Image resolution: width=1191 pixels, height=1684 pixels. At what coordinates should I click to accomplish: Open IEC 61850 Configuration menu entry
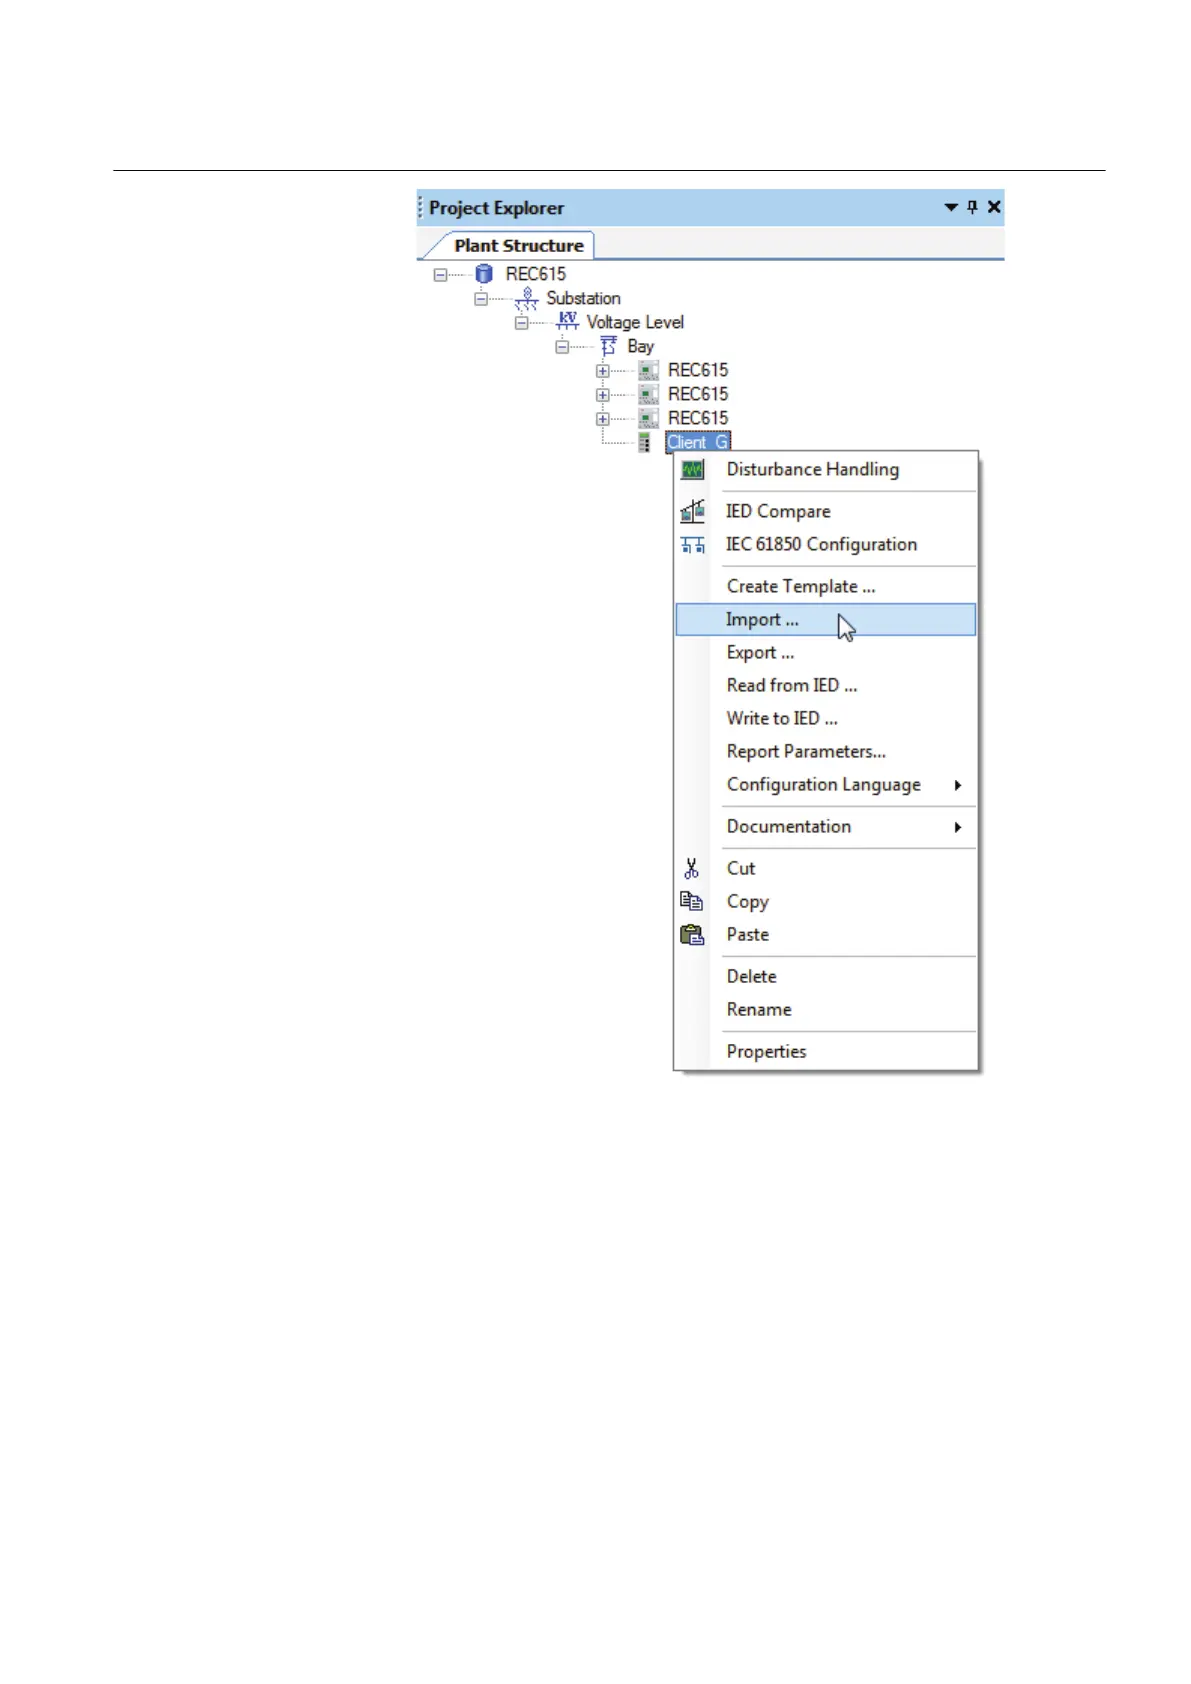pos(826,545)
